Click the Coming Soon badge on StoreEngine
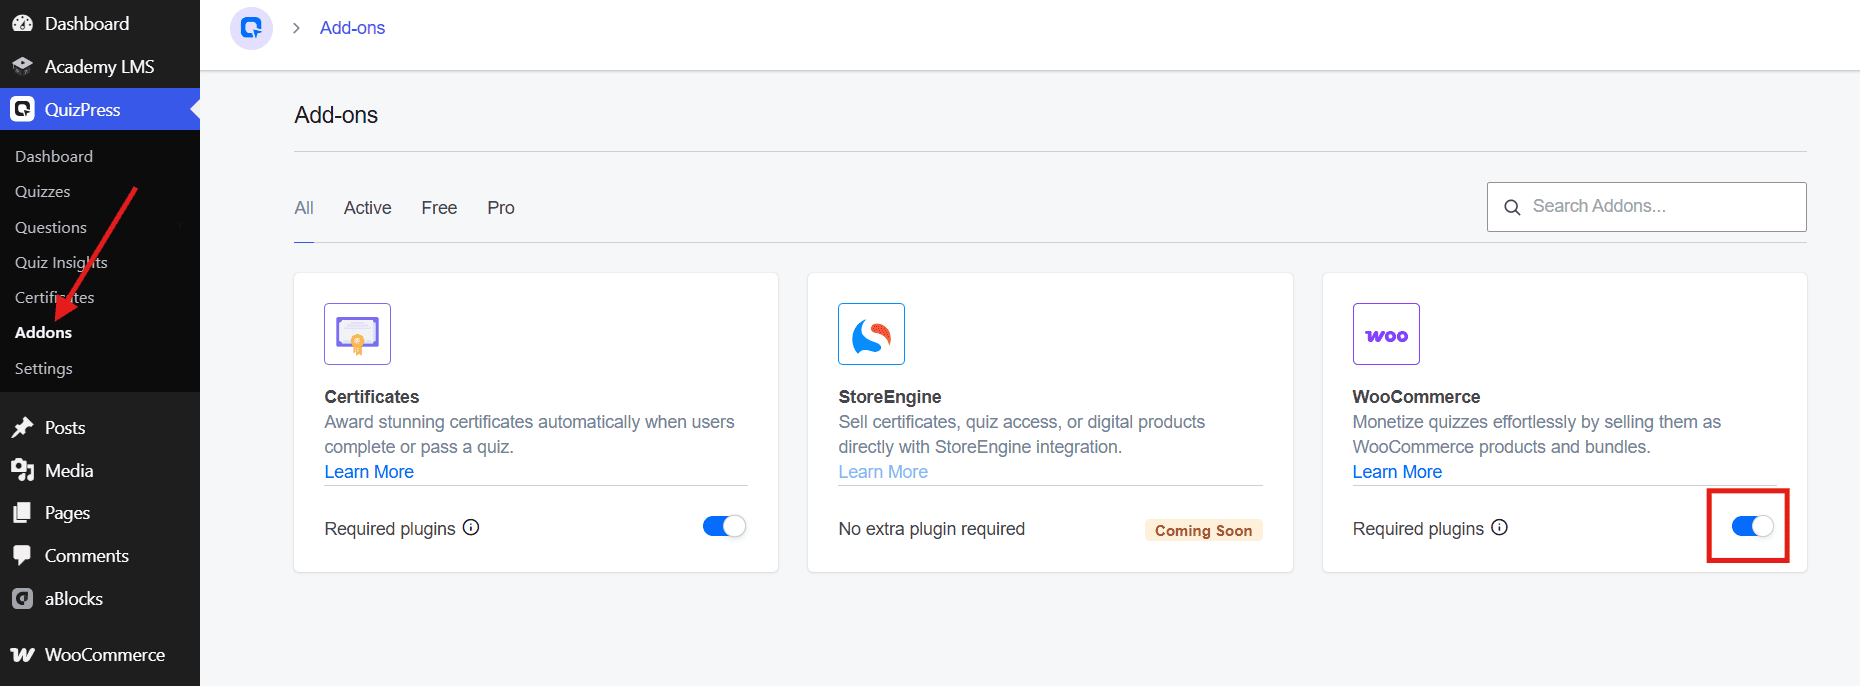Viewport: 1860px width, 686px height. coord(1204,530)
